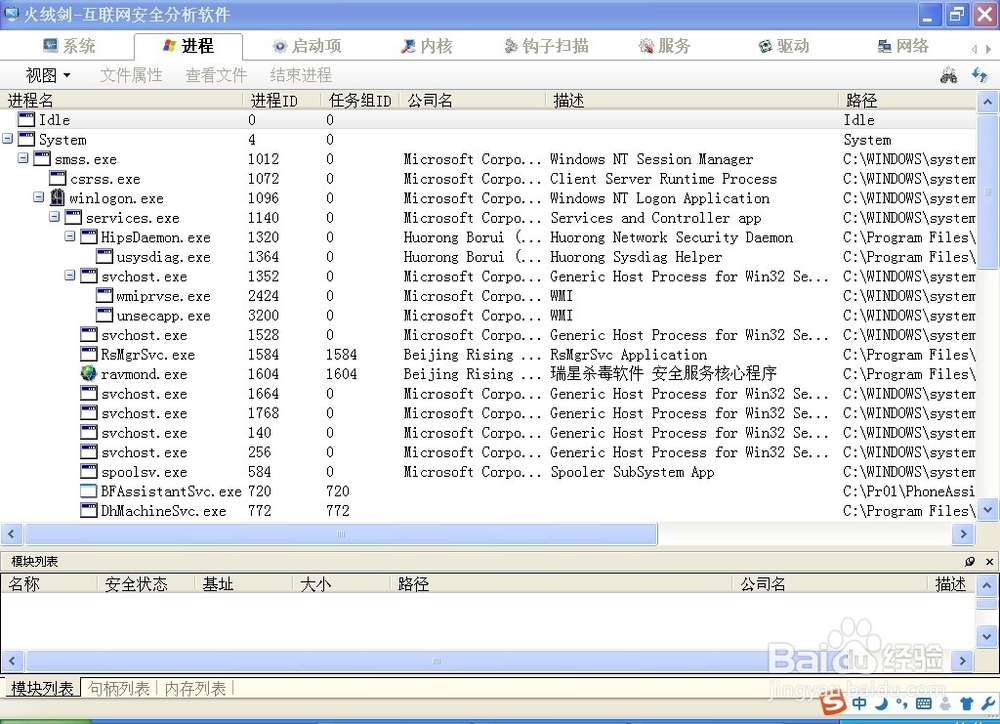The image size is (1000, 724).
Task: Click the winlogon.exe process icon
Action: tap(57, 197)
